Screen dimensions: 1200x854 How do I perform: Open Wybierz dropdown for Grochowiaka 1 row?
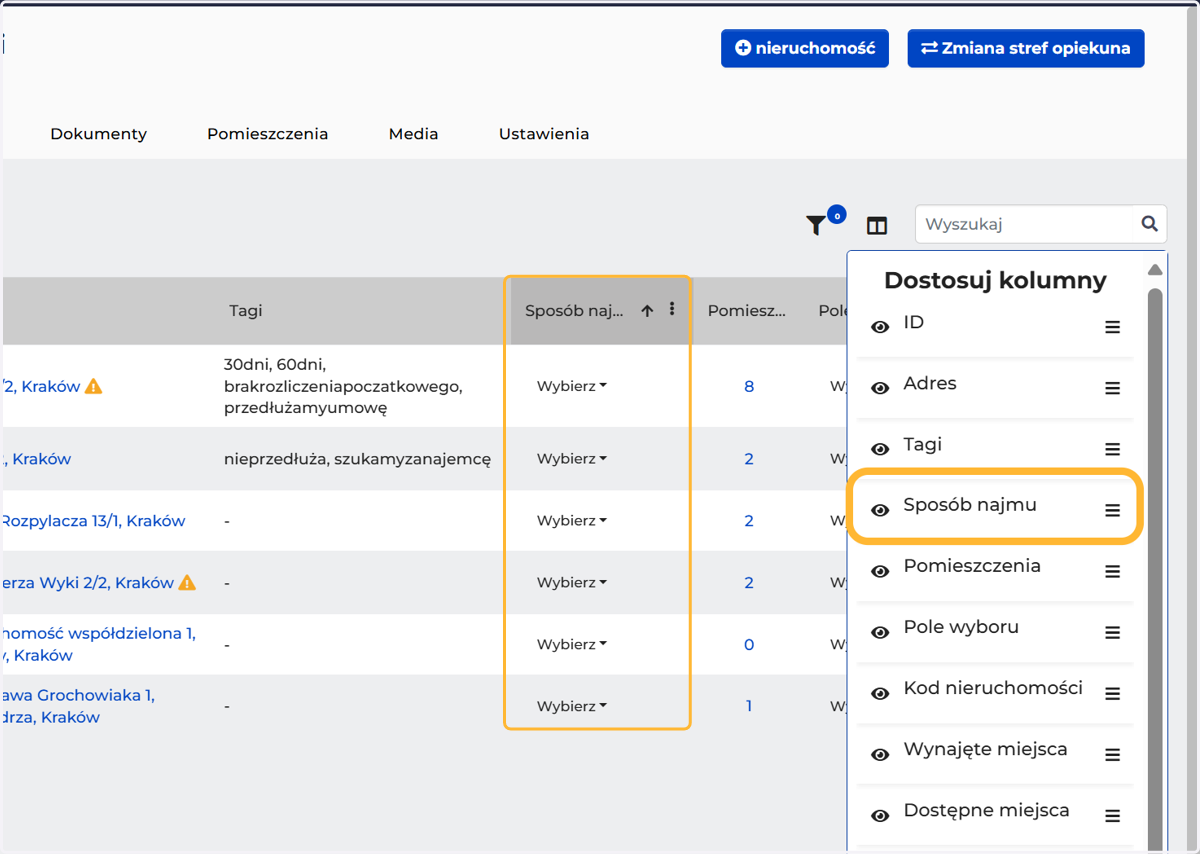click(572, 706)
